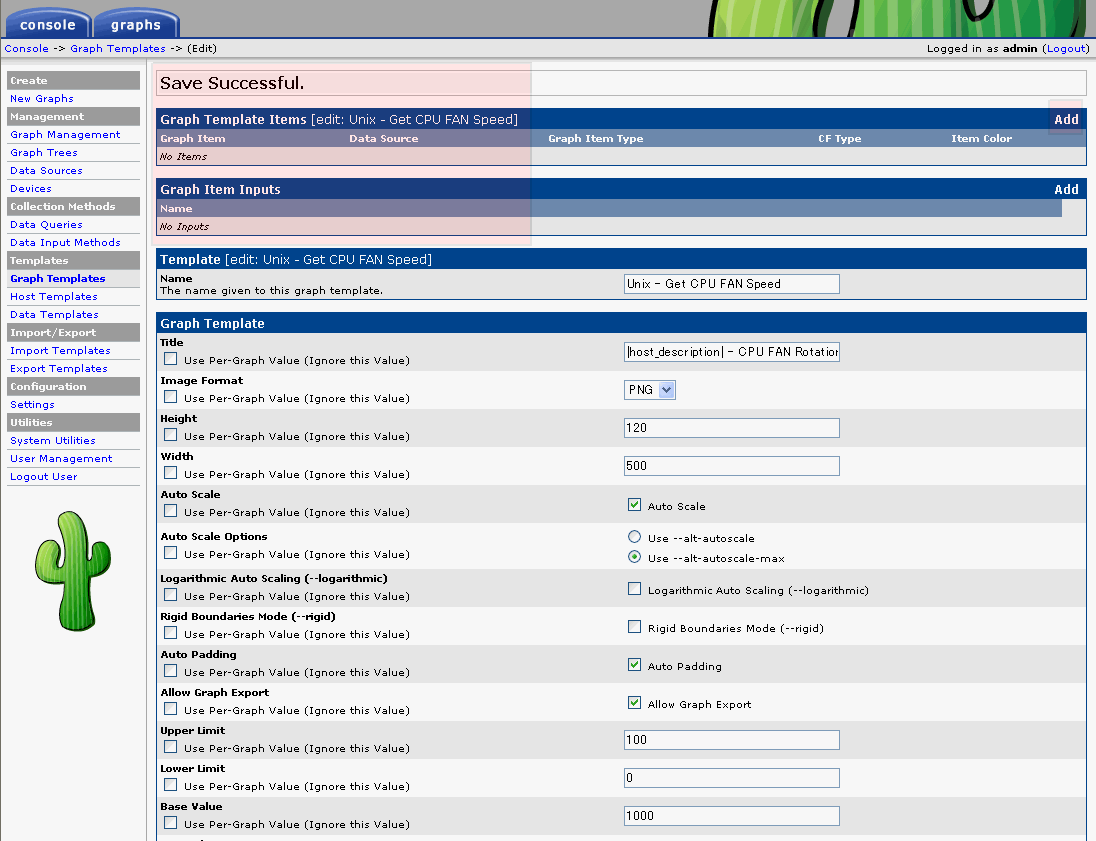
Task: Open the console tab
Action: point(47,25)
